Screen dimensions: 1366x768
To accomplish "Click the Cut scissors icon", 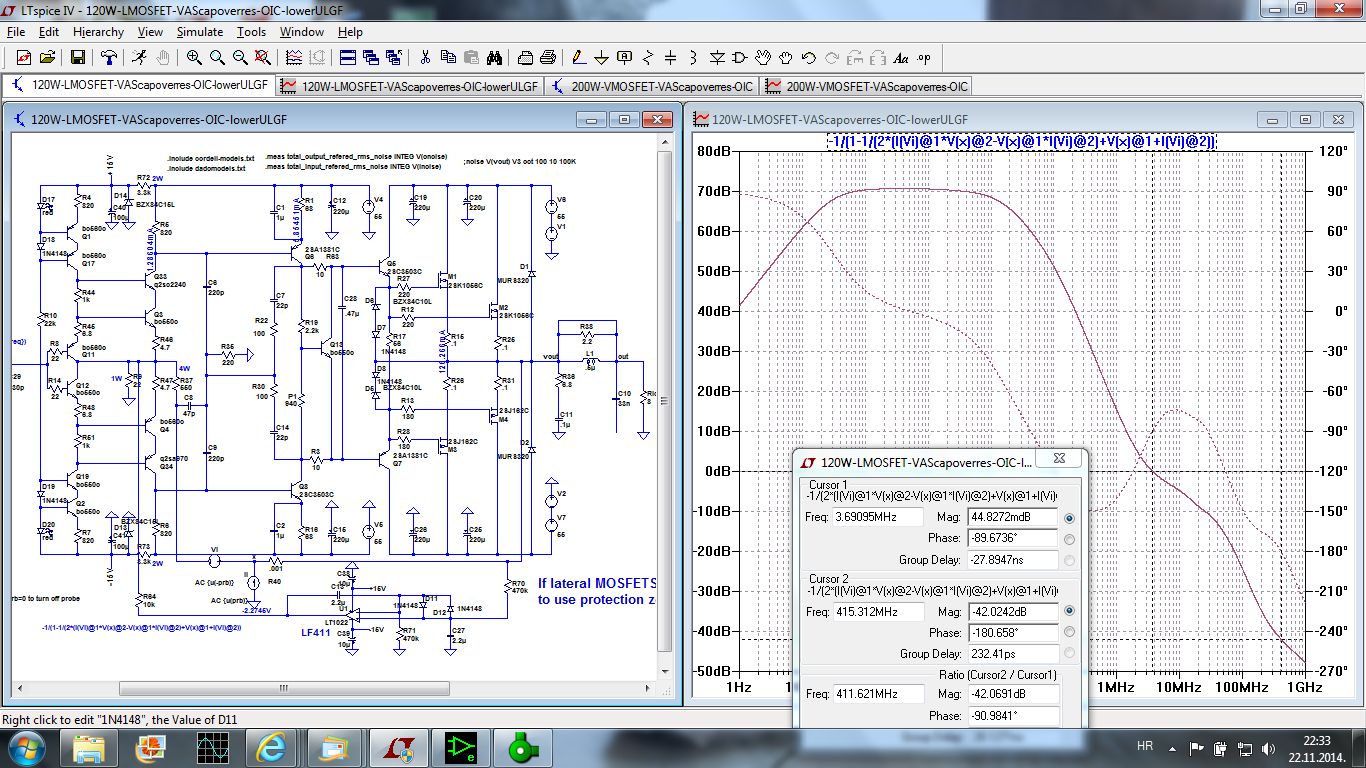I will tap(425, 57).
